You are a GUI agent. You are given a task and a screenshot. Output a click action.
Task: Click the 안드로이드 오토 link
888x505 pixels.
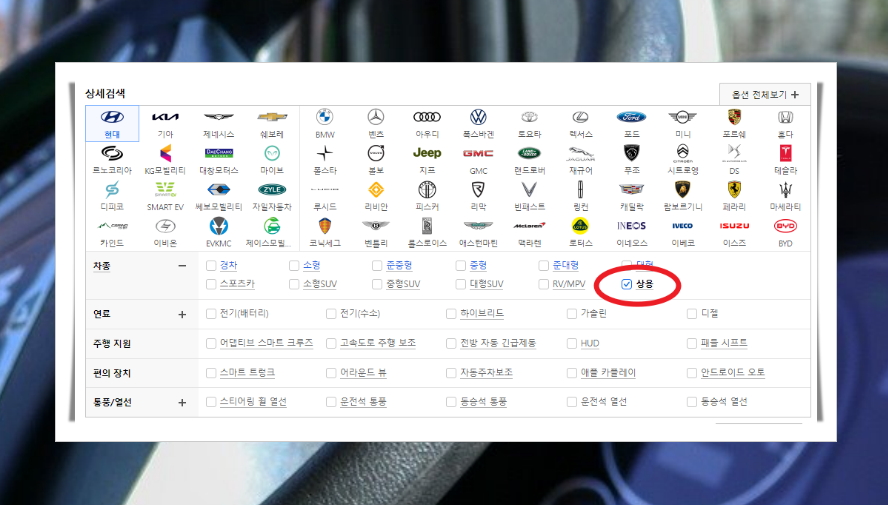733,373
